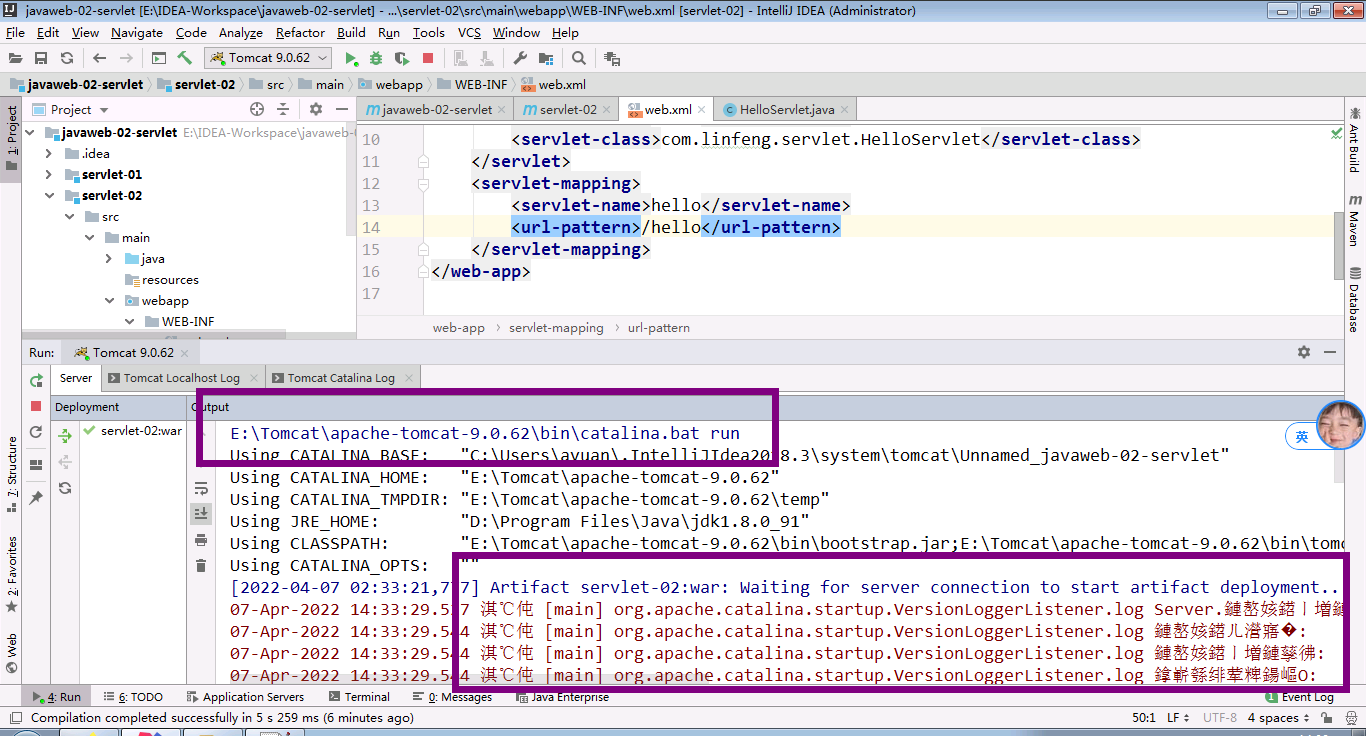The width and height of the screenshot is (1366, 736).
Task: Run Tomcat with the green play icon
Action: [x=351, y=58]
